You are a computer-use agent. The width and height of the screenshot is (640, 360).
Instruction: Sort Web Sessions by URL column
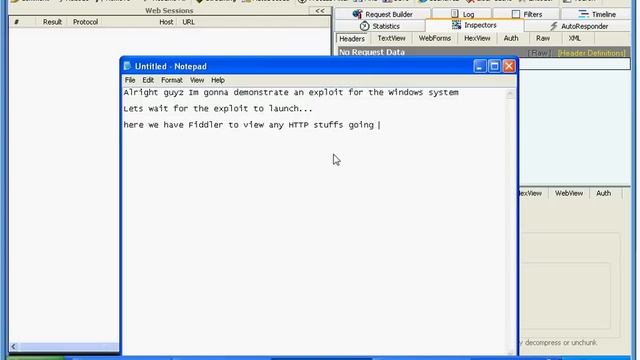click(x=188, y=22)
